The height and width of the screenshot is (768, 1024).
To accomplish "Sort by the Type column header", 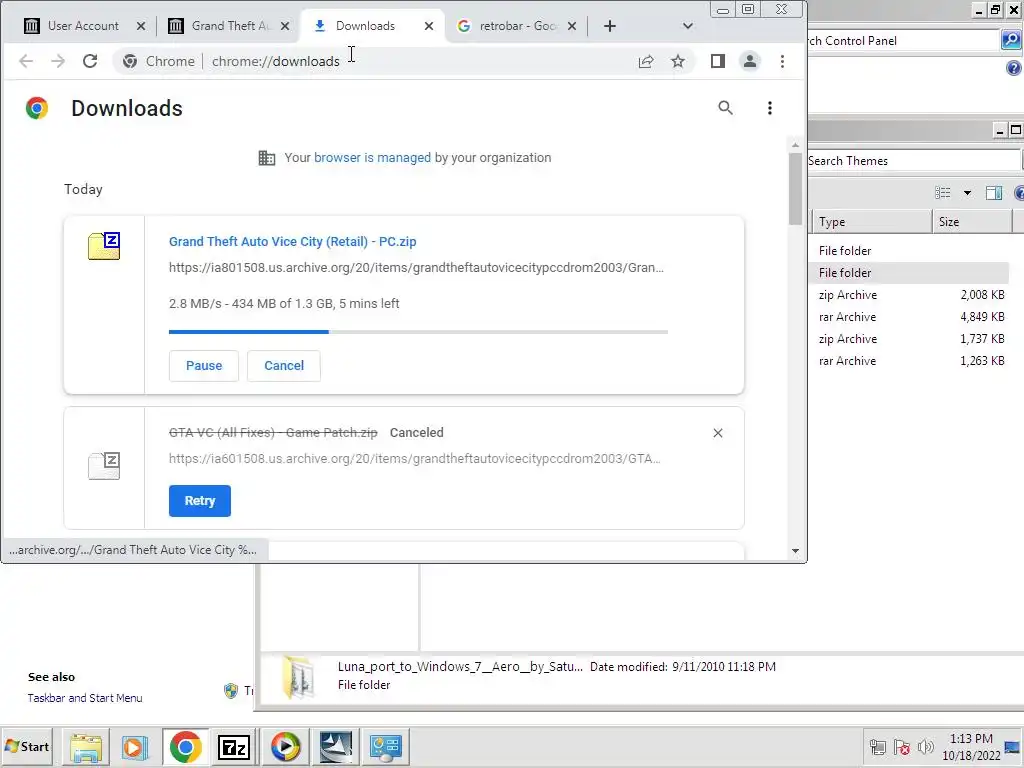I will coord(872,222).
